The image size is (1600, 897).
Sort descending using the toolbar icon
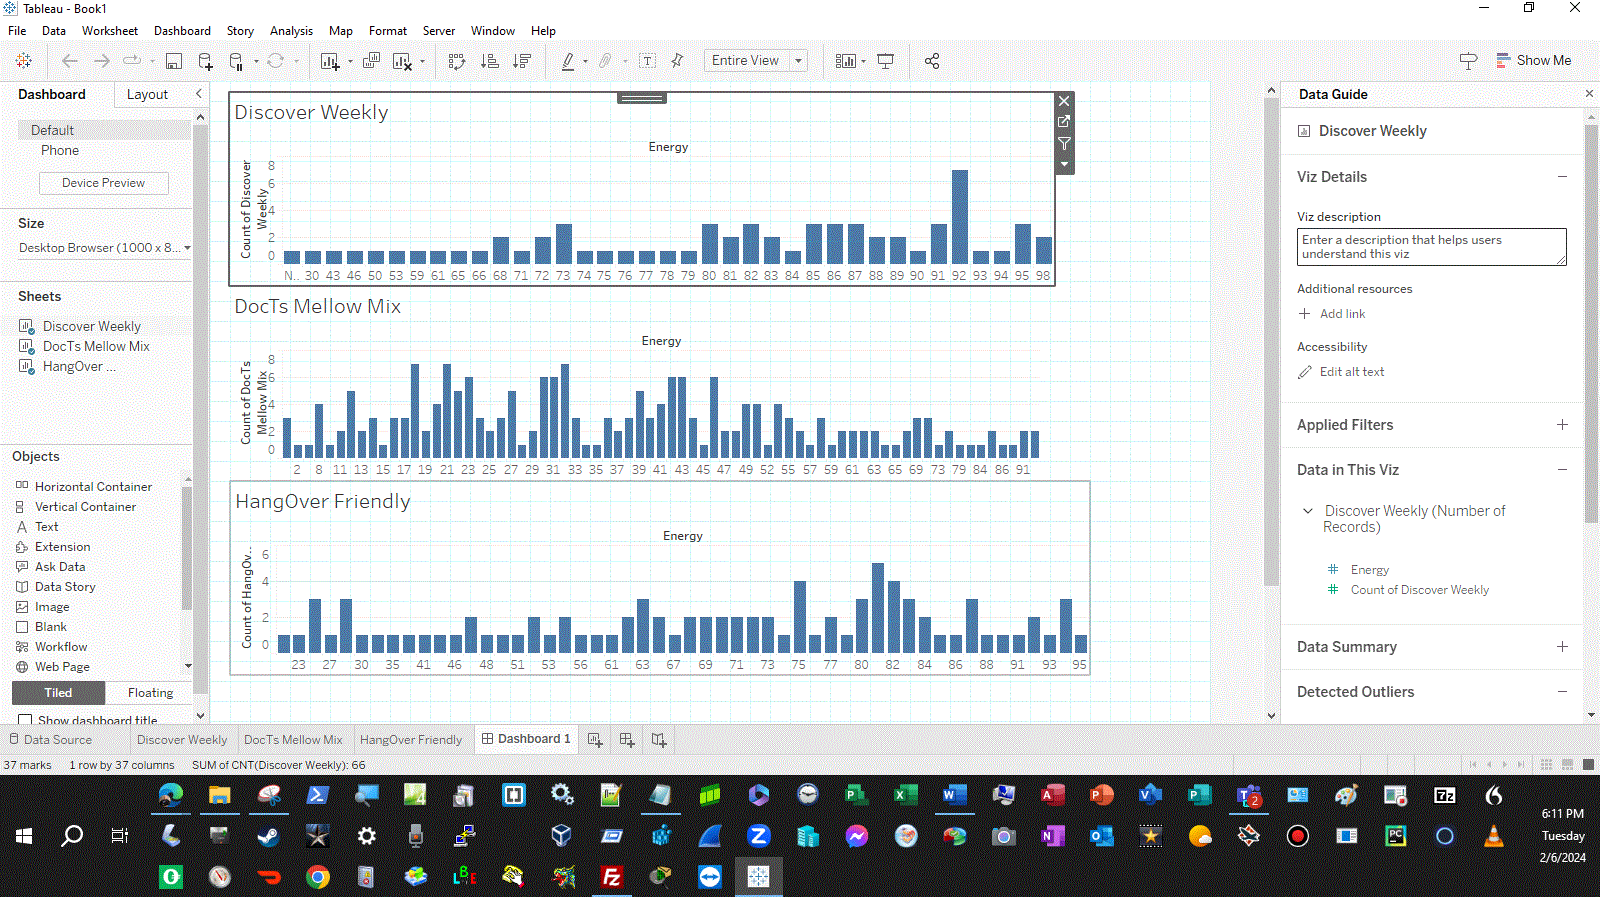[522, 61]
